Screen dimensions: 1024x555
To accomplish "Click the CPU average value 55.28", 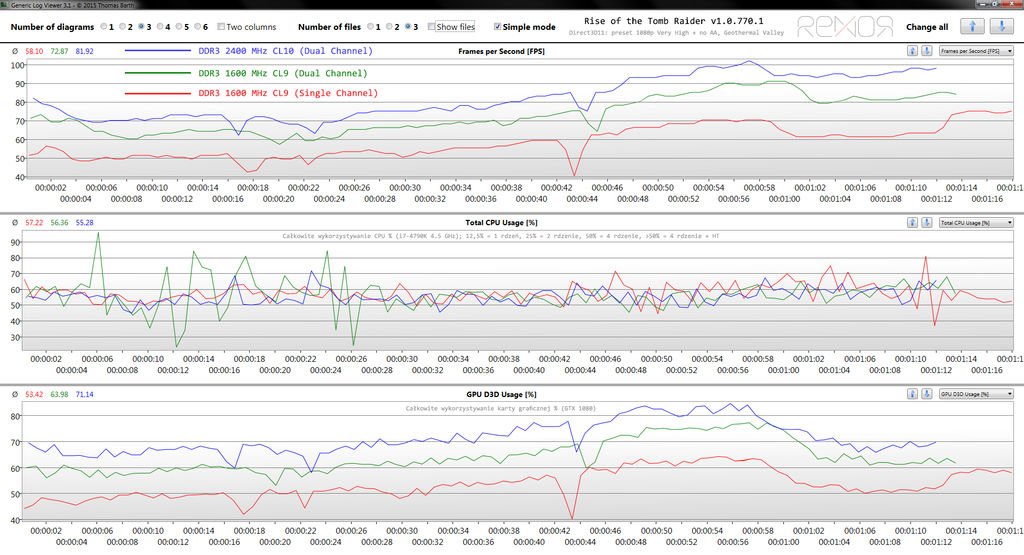I will click(x=84, y=223).
